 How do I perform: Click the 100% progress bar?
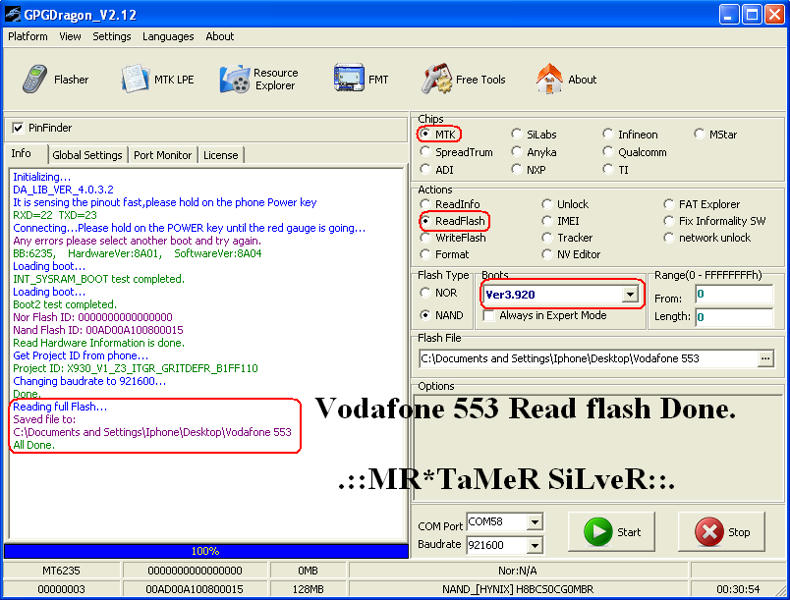coord(206,551)
